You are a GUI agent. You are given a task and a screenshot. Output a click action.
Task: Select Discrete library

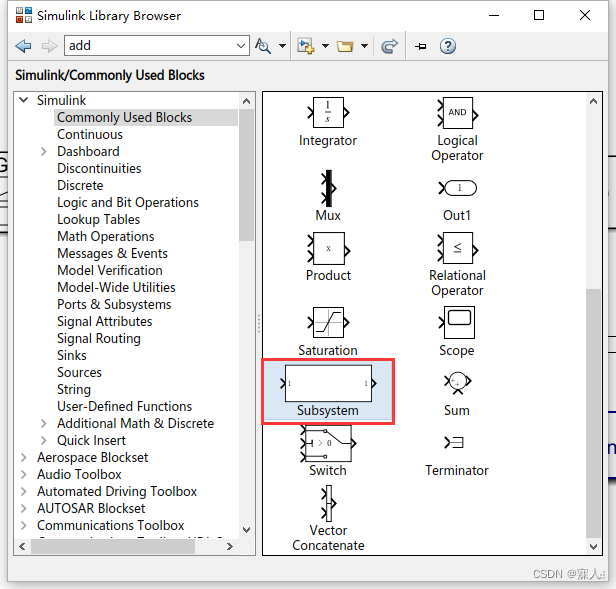pos(80,185)
